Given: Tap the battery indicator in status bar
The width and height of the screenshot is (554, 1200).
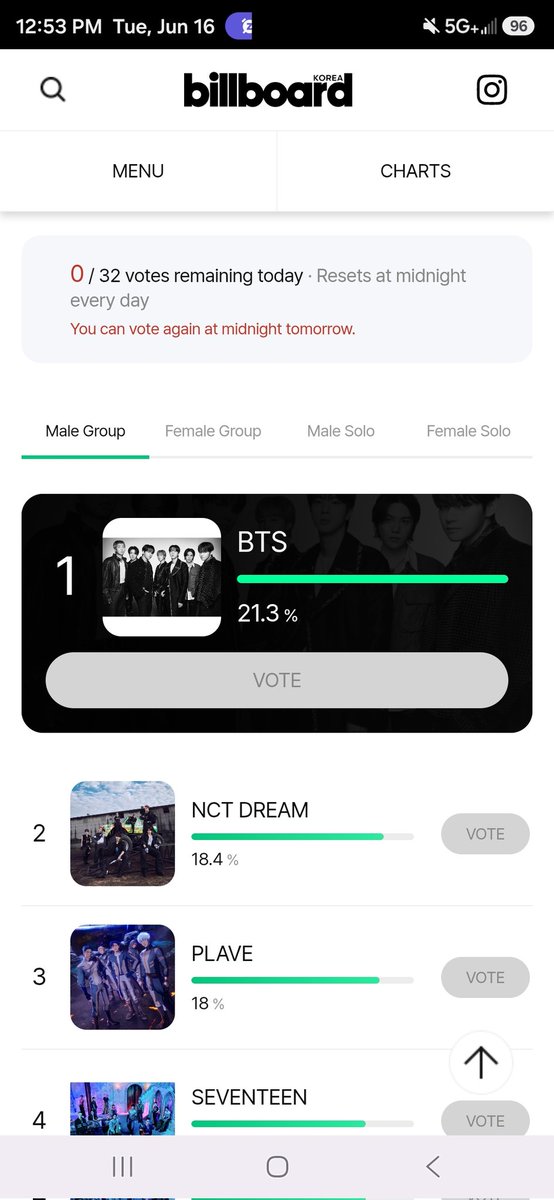Looking at the screenshot, I should click(518, 27).
